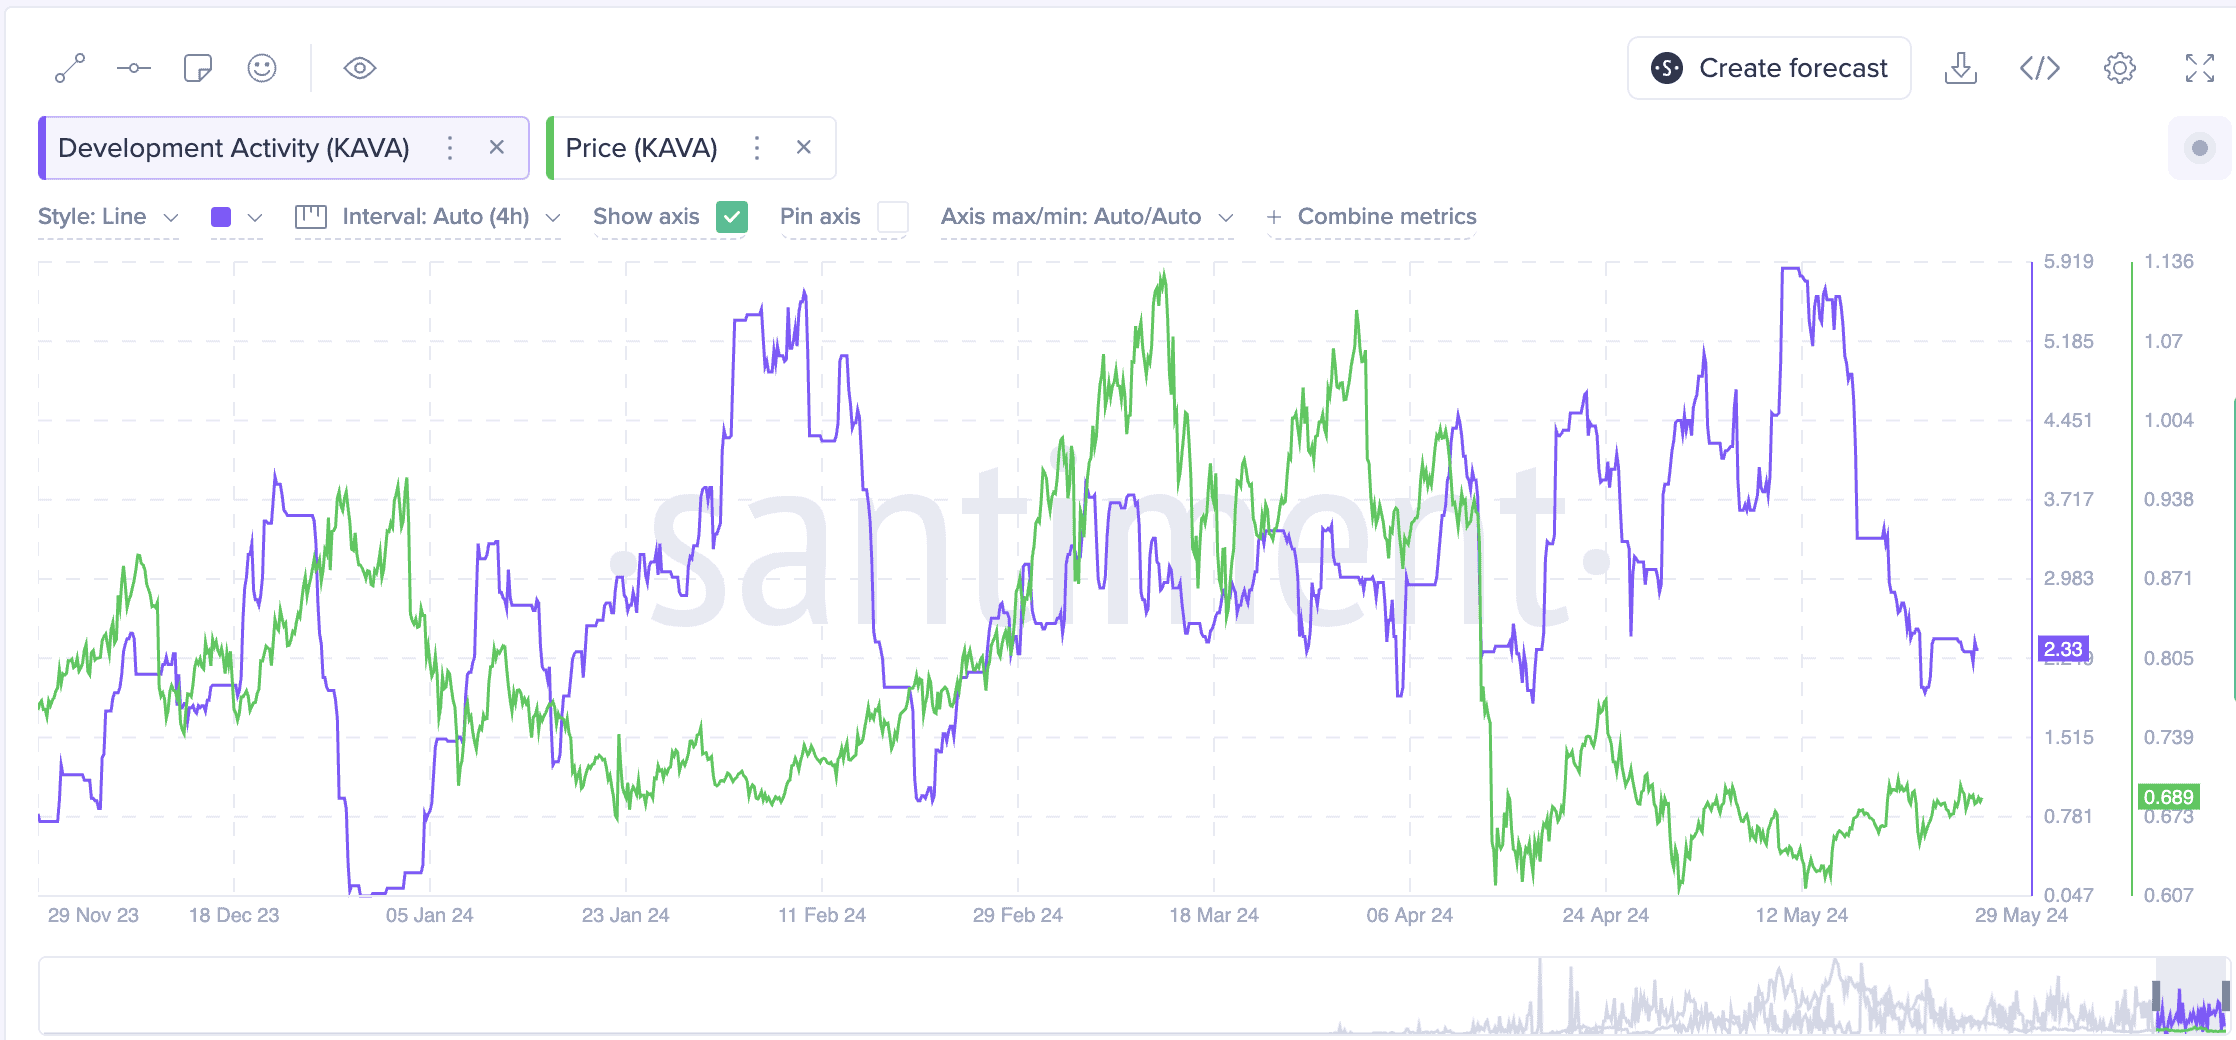
Task: Open the Interval: Auto (4h) dropdown
Action: (451, 217)
